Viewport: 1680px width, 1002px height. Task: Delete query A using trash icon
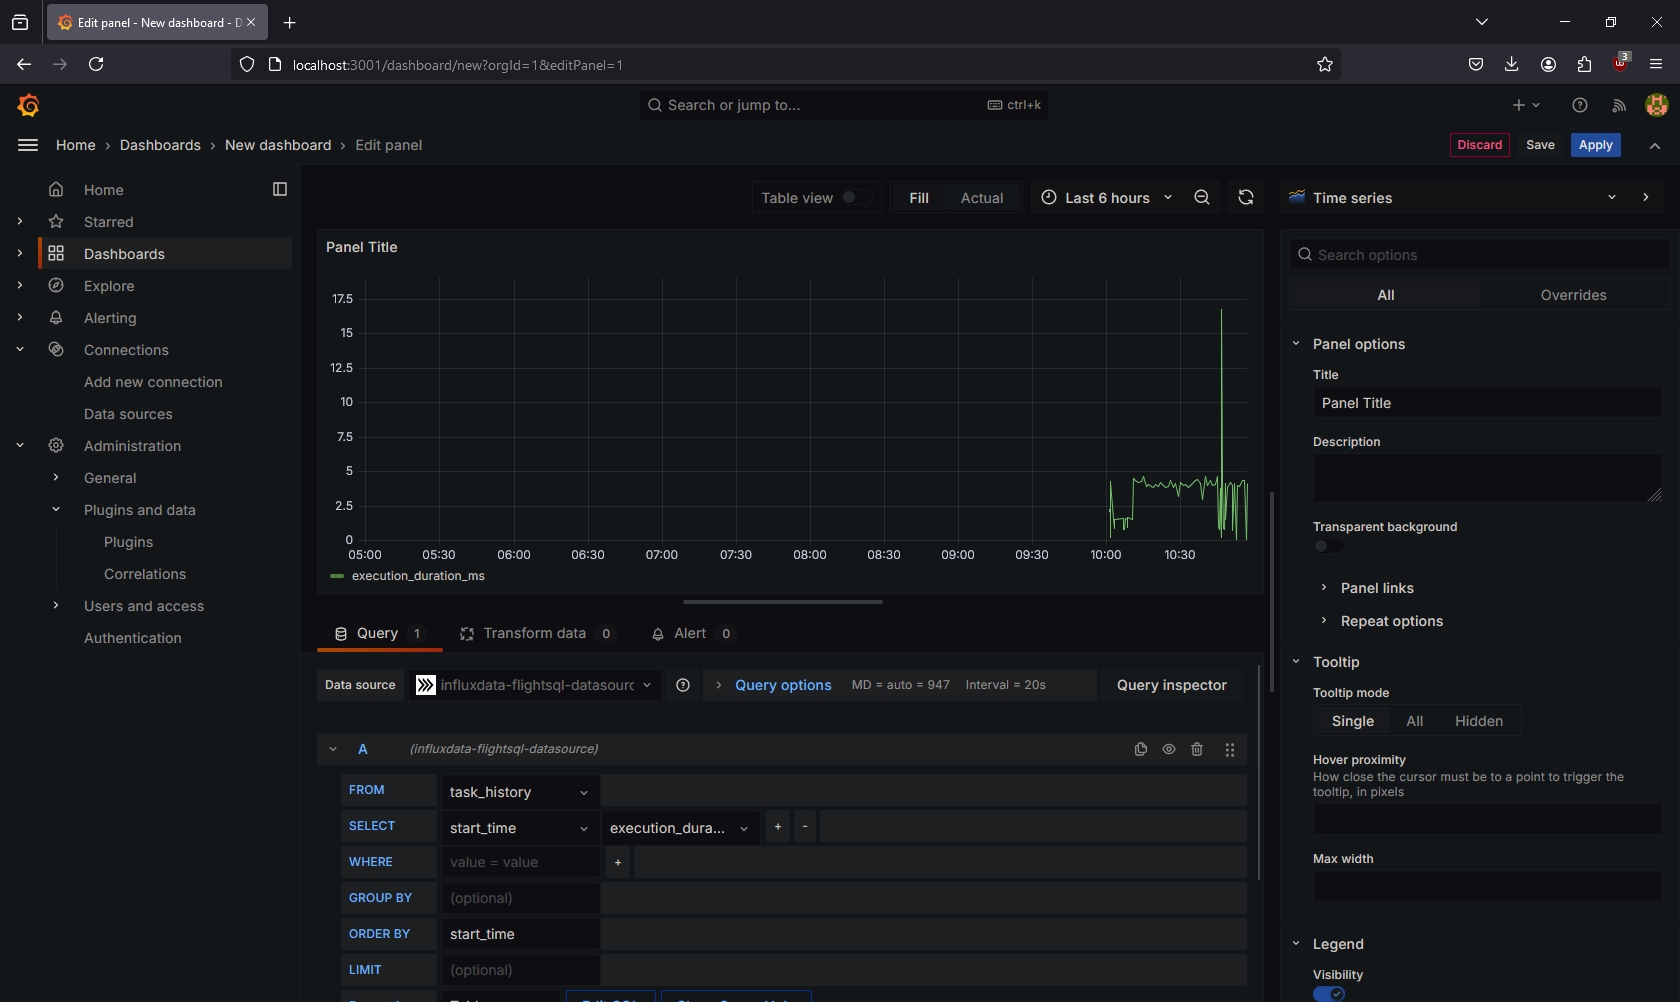click(x=1197, y=749)
